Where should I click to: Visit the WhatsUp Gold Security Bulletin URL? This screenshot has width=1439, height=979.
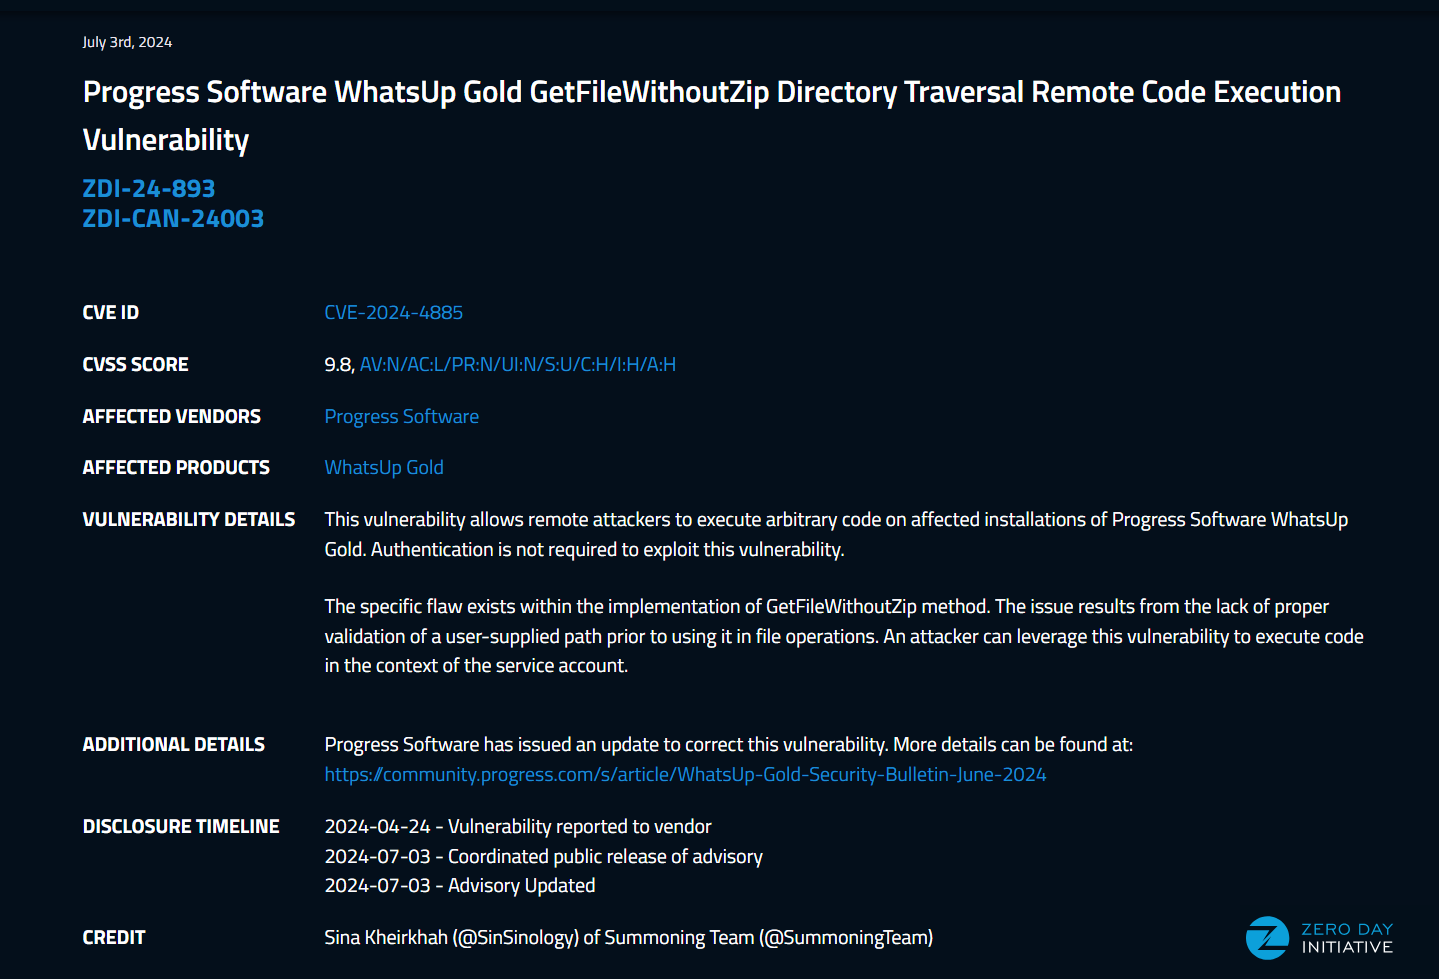pos(685,775)
